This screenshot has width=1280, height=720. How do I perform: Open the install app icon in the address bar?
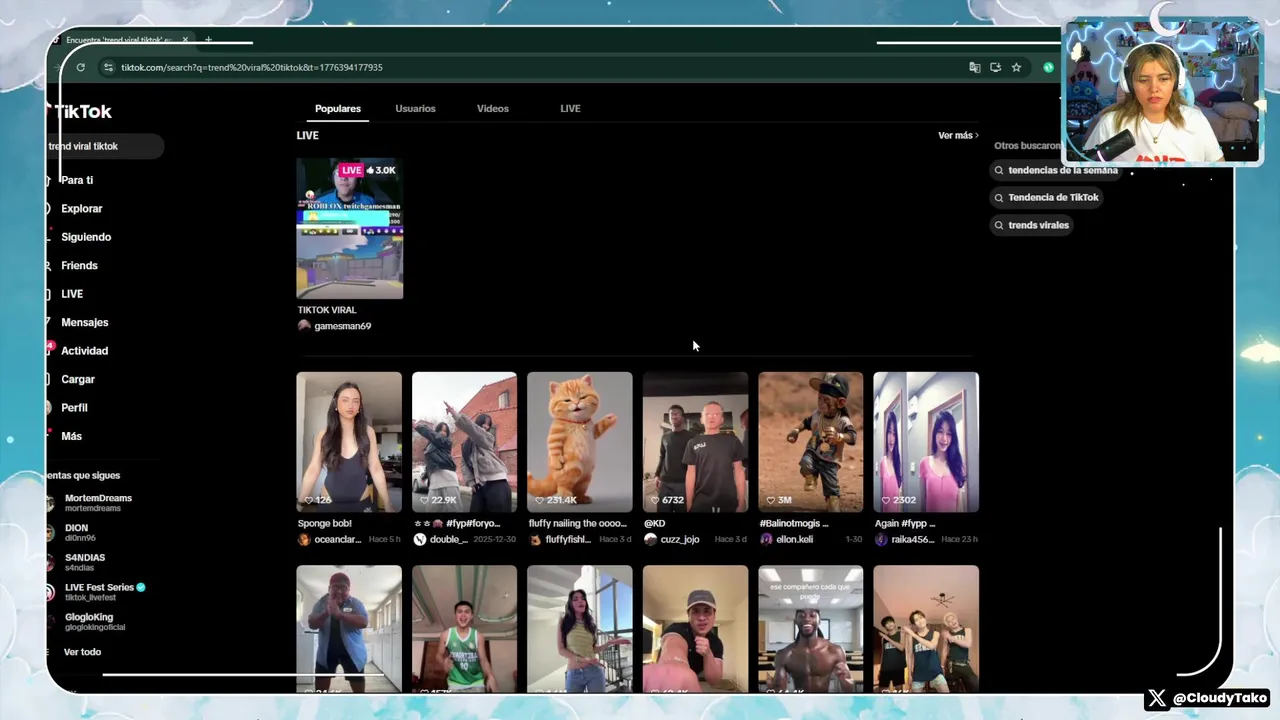point(995,67)
